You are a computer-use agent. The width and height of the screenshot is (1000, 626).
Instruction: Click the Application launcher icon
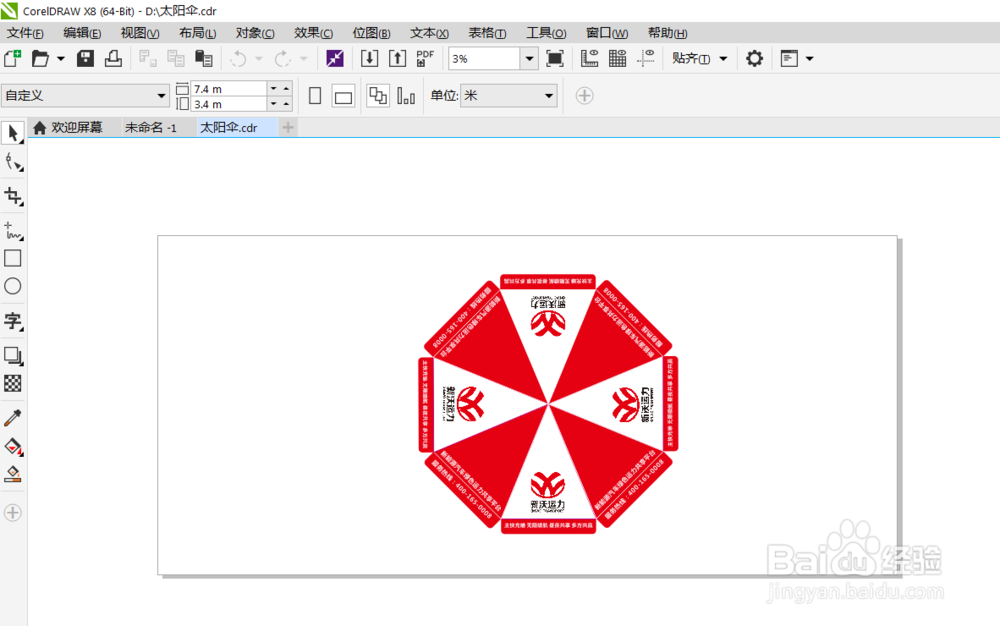tap(790, 59)
